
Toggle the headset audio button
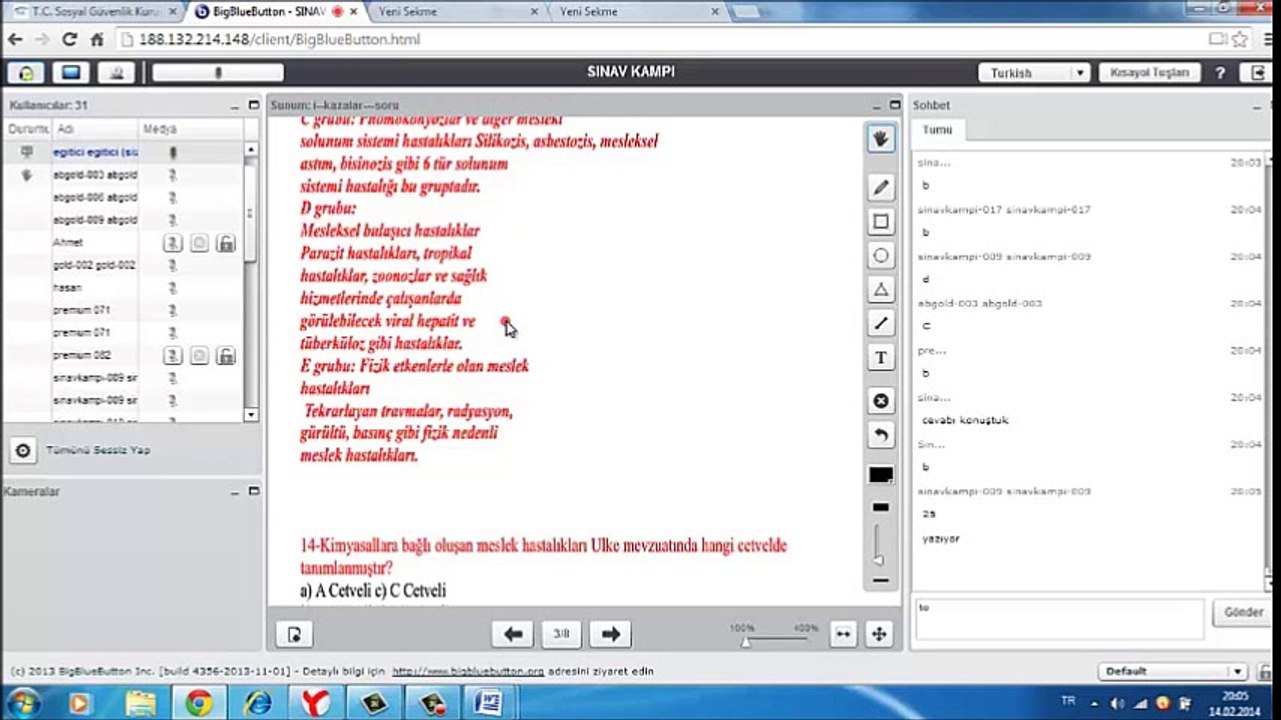tap(26, 73)
